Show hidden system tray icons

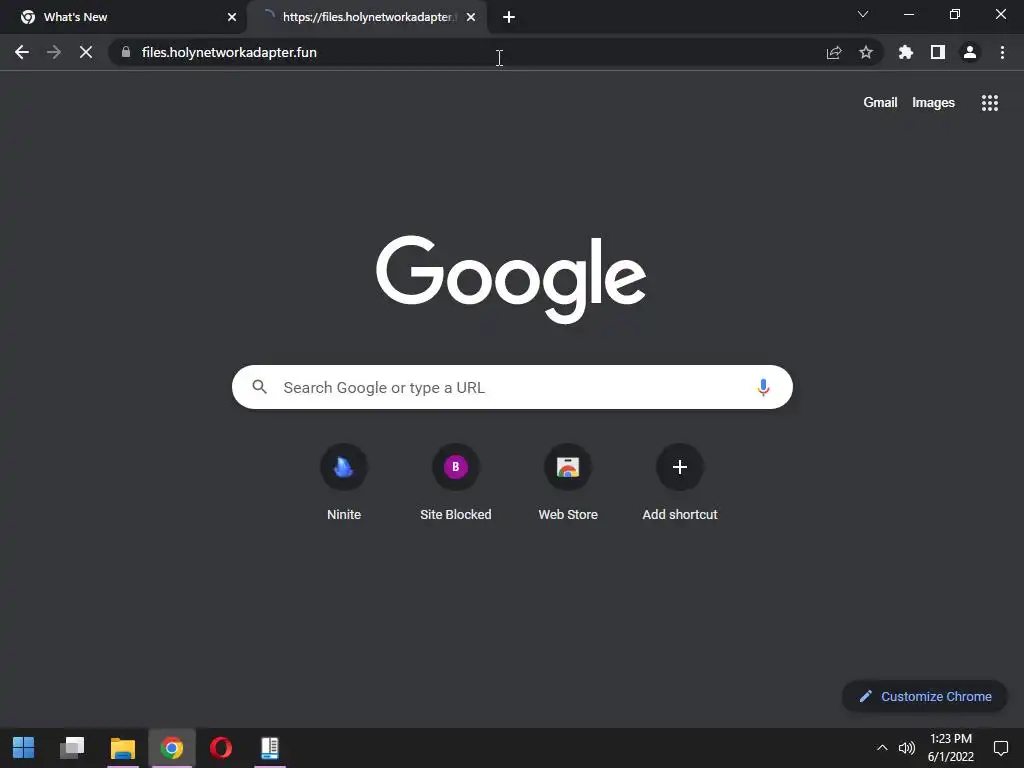(882, 748)
